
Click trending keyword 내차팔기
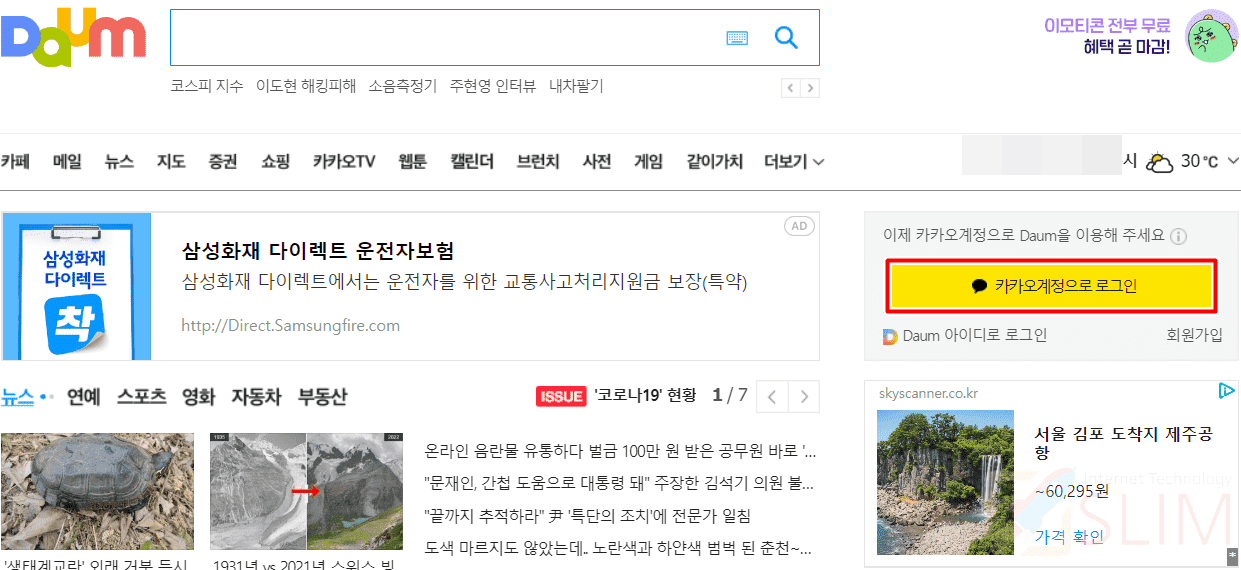pos(576,86)
